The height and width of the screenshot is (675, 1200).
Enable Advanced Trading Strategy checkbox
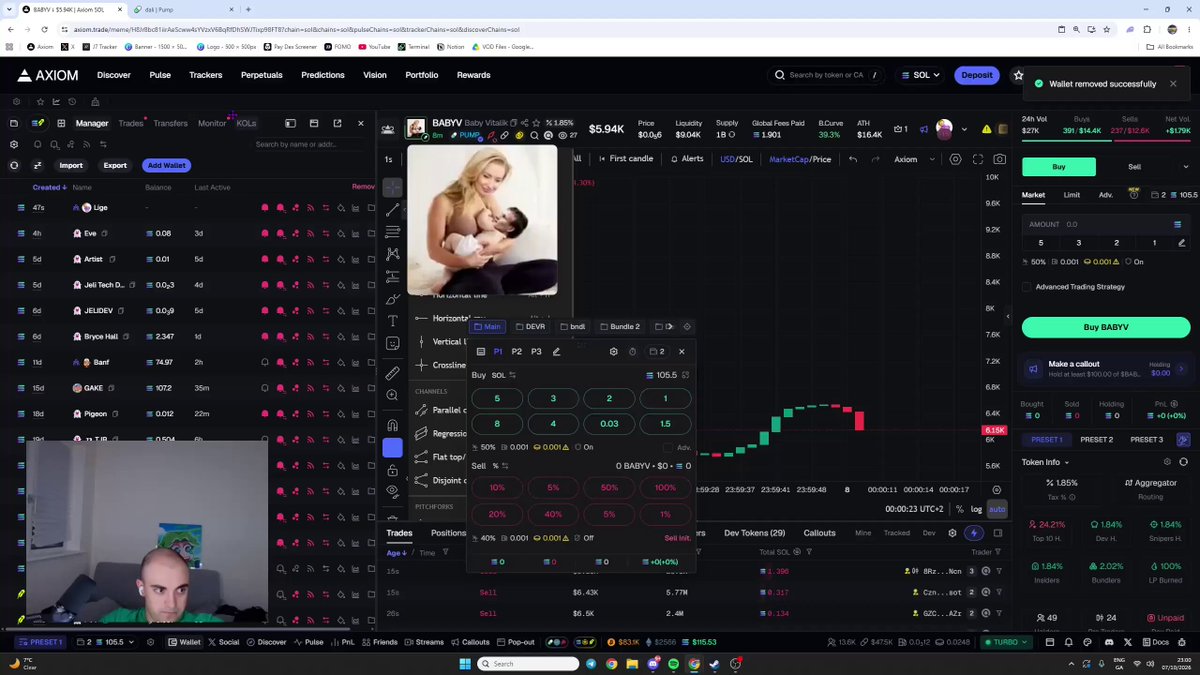[x=1027, y=287]
